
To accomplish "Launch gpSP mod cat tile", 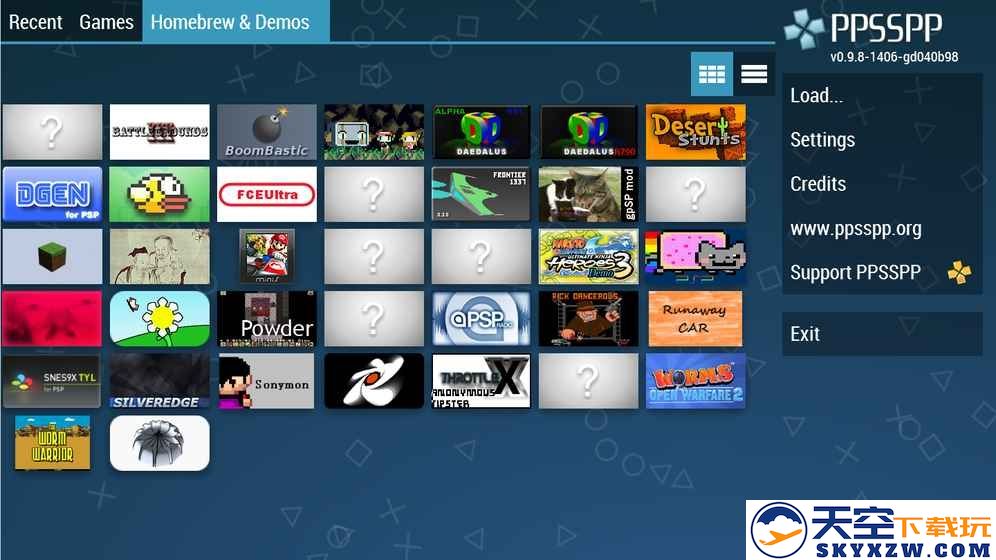I will (x=589, y=194).
